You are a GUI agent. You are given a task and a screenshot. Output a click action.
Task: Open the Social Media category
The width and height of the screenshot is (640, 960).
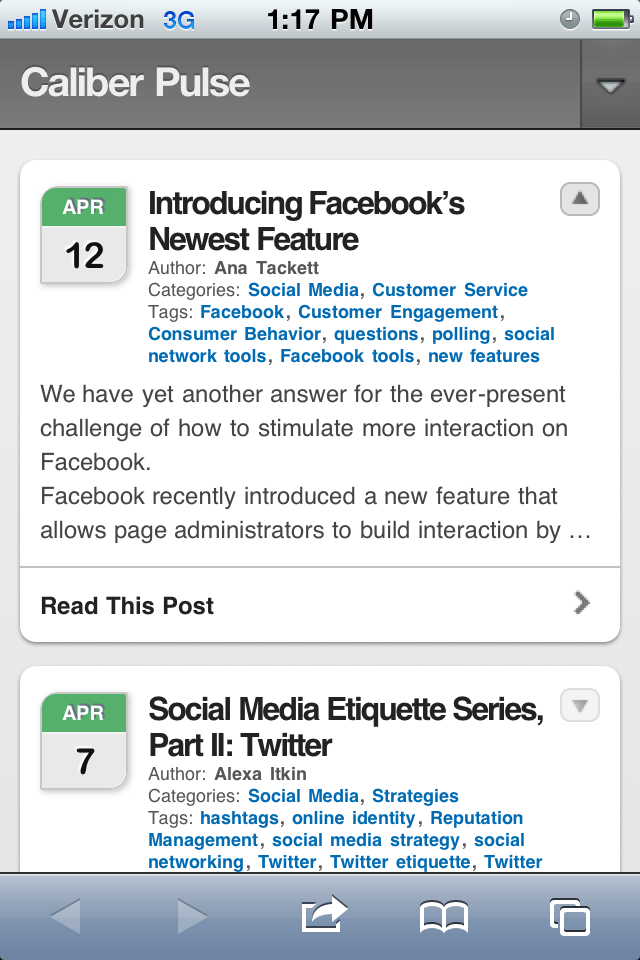pos(303,290)
